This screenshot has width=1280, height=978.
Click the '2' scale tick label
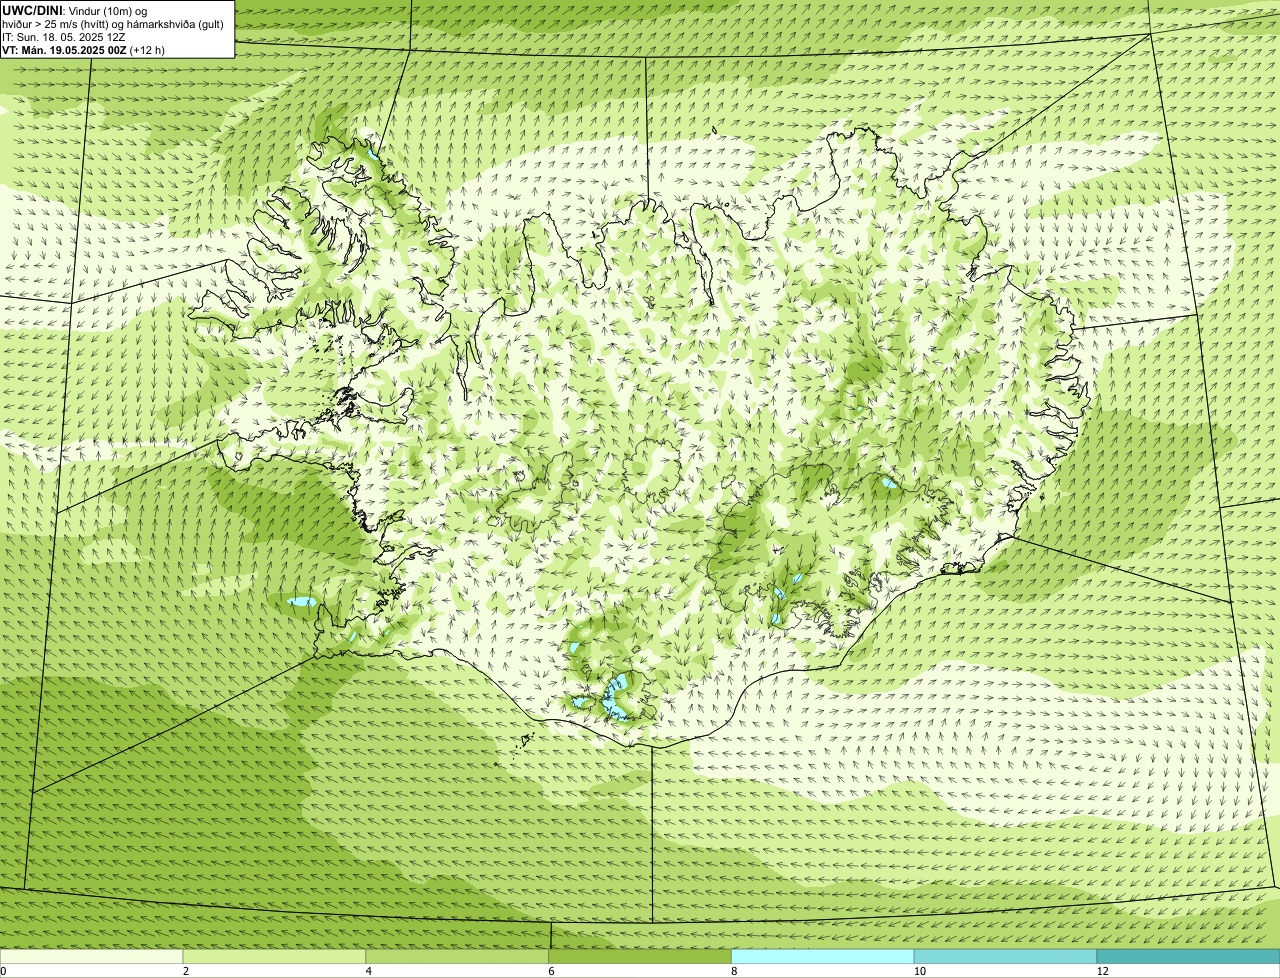[x=185, y=971]
